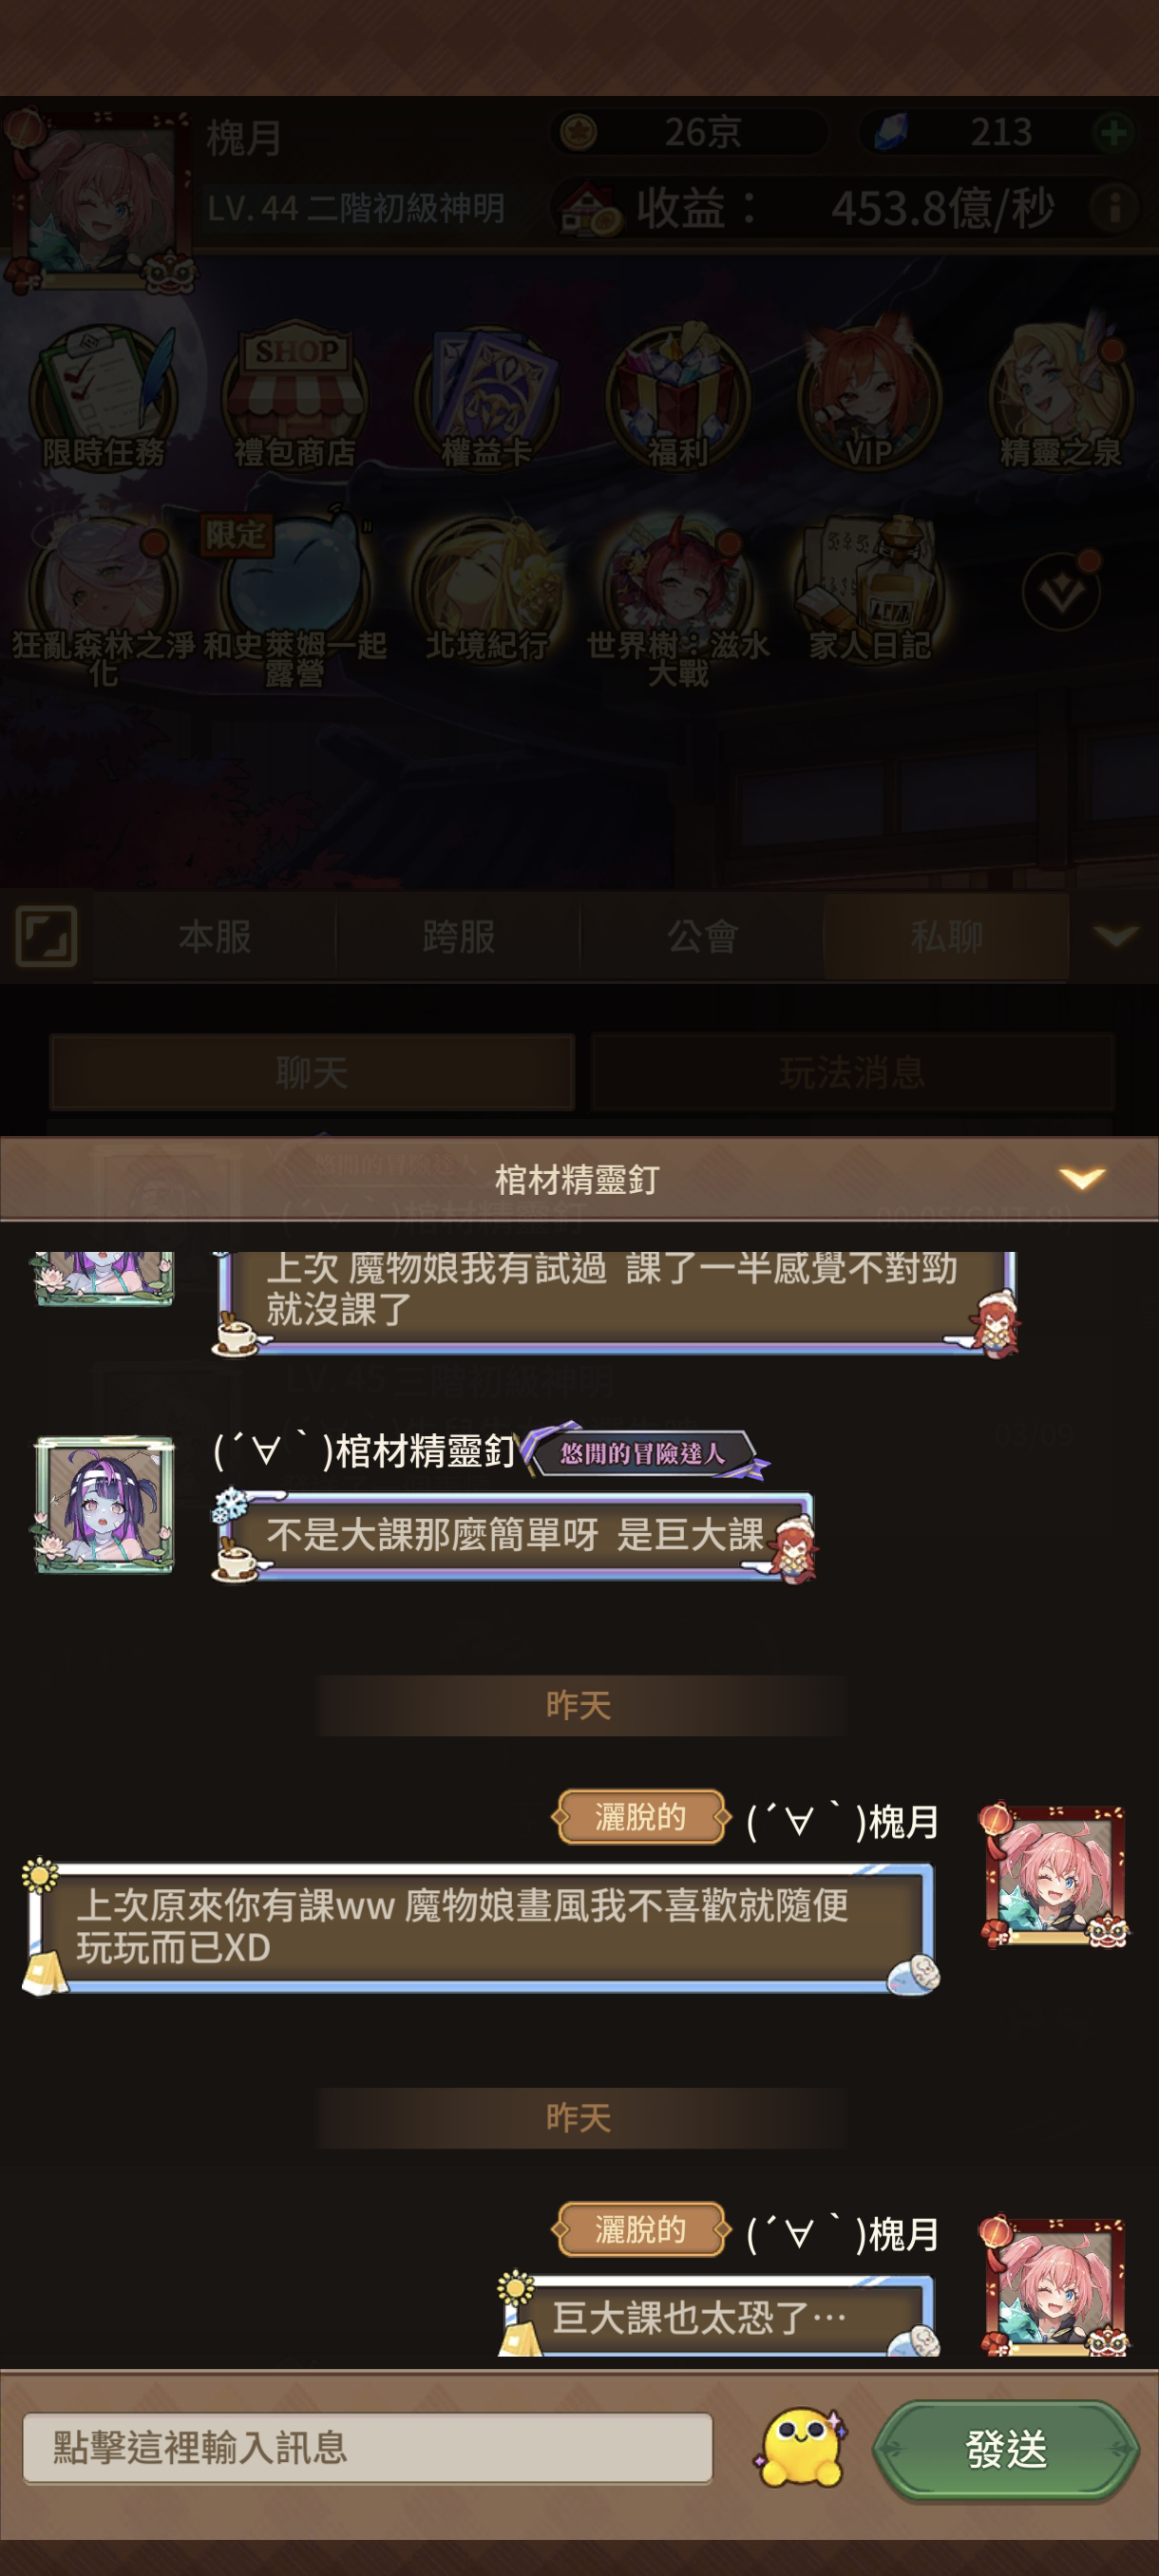This screenshot has height=2576, width=1159.
Task: Click the green 發送 send button
Action: point(1006,2449)
